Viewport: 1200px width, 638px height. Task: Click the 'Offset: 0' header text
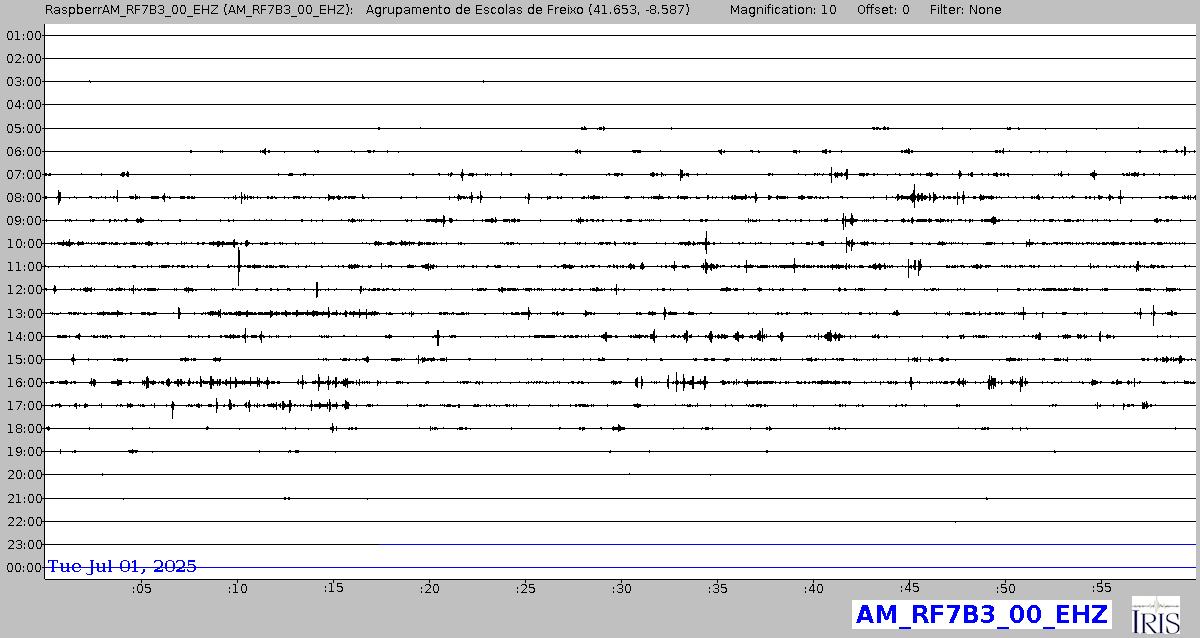[884, 9]
